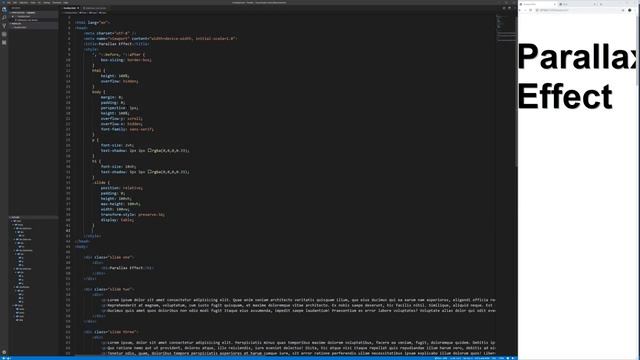The height and width of the screenshot is (360, 640).
Task: Switch to the second browser tab
Action: coord(578,4)
